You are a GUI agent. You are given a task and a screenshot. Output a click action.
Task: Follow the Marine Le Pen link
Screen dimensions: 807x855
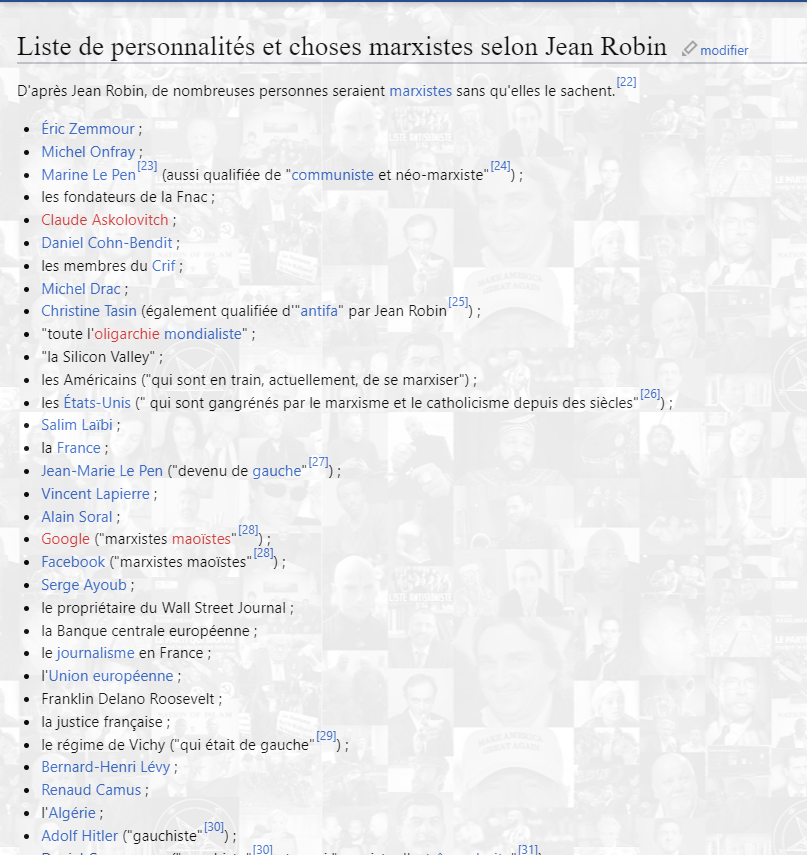pos(88,175)
